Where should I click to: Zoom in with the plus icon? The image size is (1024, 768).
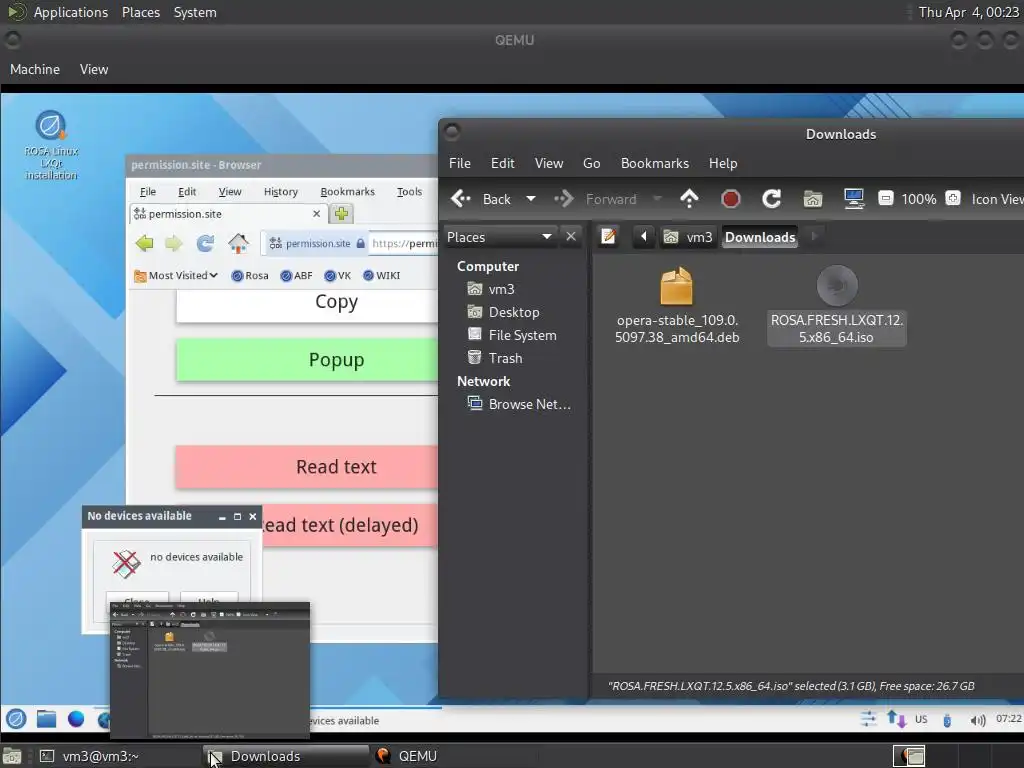click(x=953, y=199)
